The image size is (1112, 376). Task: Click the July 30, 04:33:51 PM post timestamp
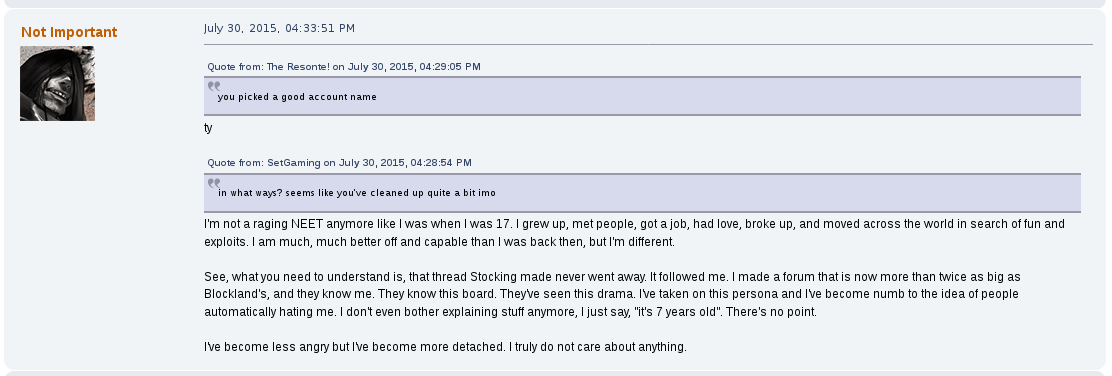pyautogui.click(x=279, y=28)
